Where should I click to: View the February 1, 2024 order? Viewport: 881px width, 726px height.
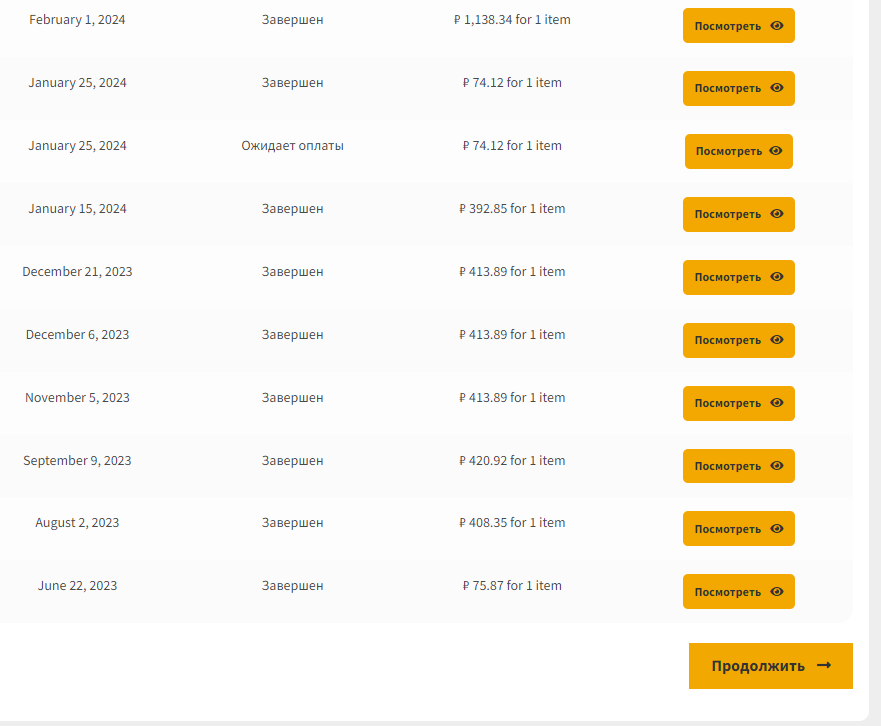(738, 25)
